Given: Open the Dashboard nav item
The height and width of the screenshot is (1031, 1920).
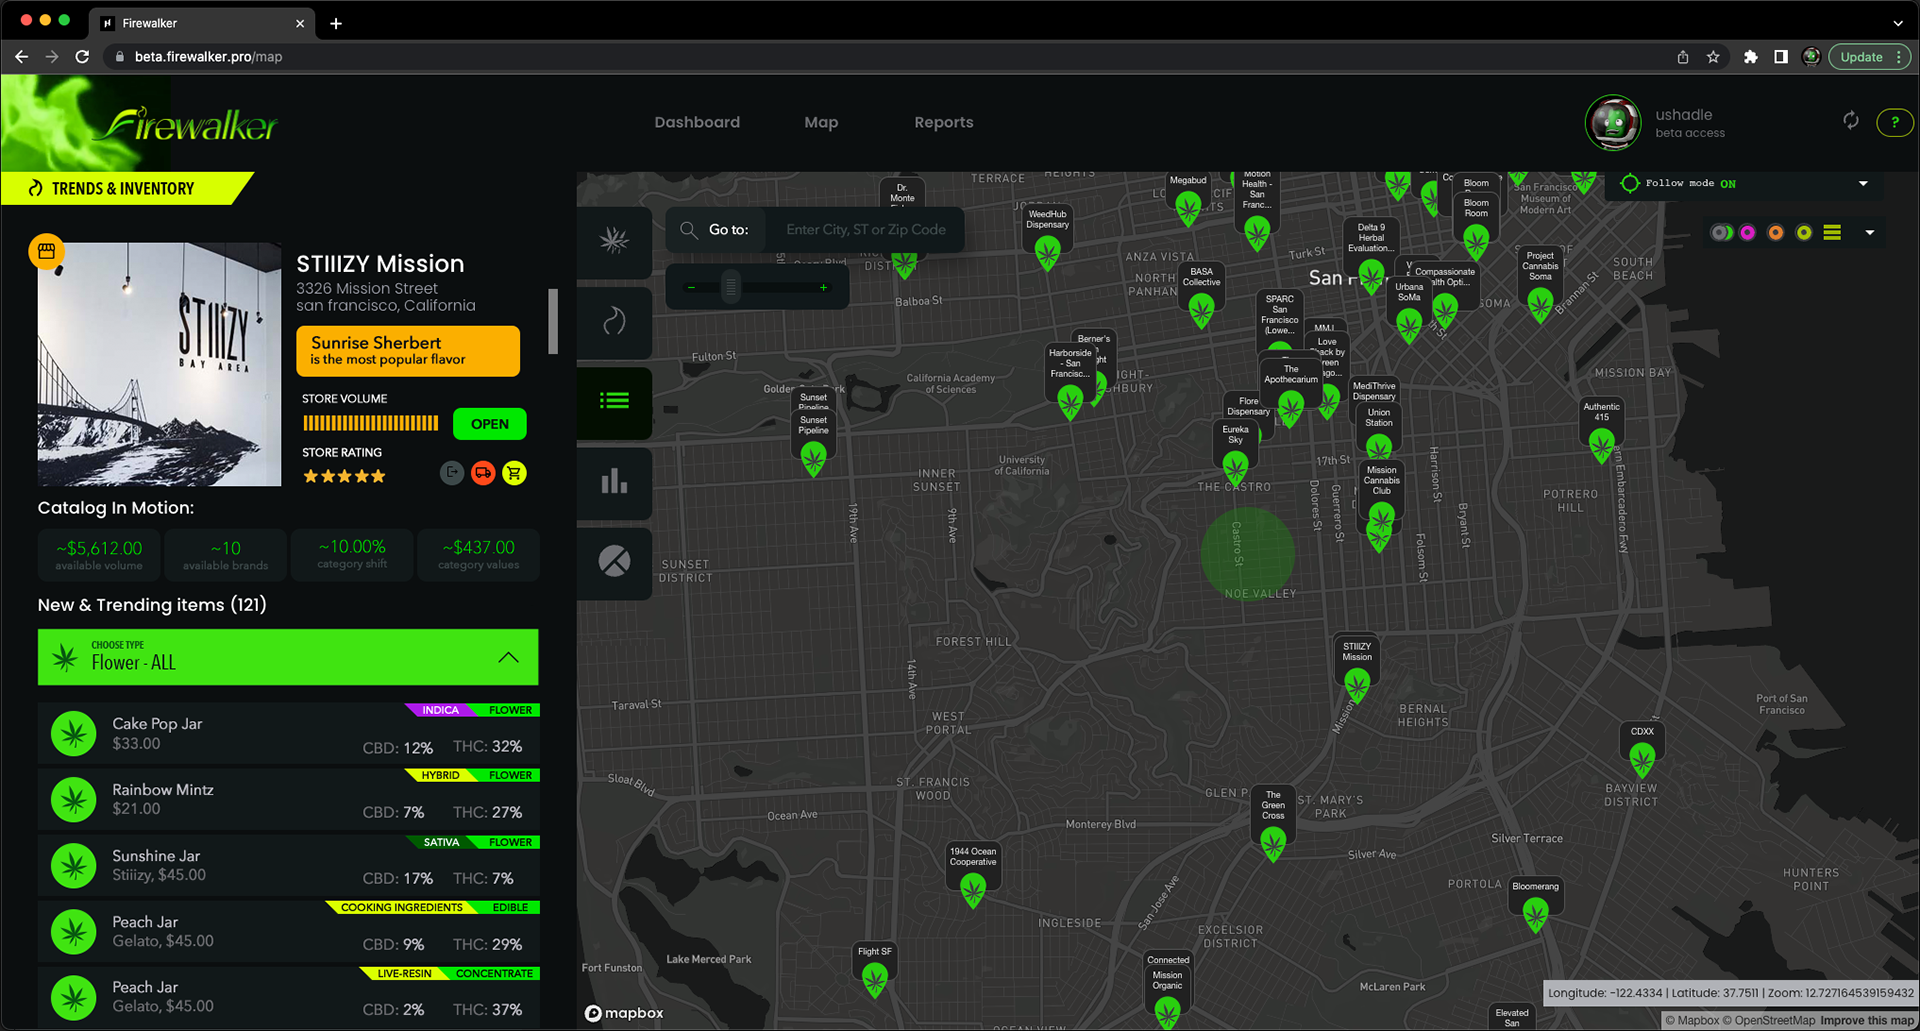Looking at the screenshot, I should pos(697,122).
